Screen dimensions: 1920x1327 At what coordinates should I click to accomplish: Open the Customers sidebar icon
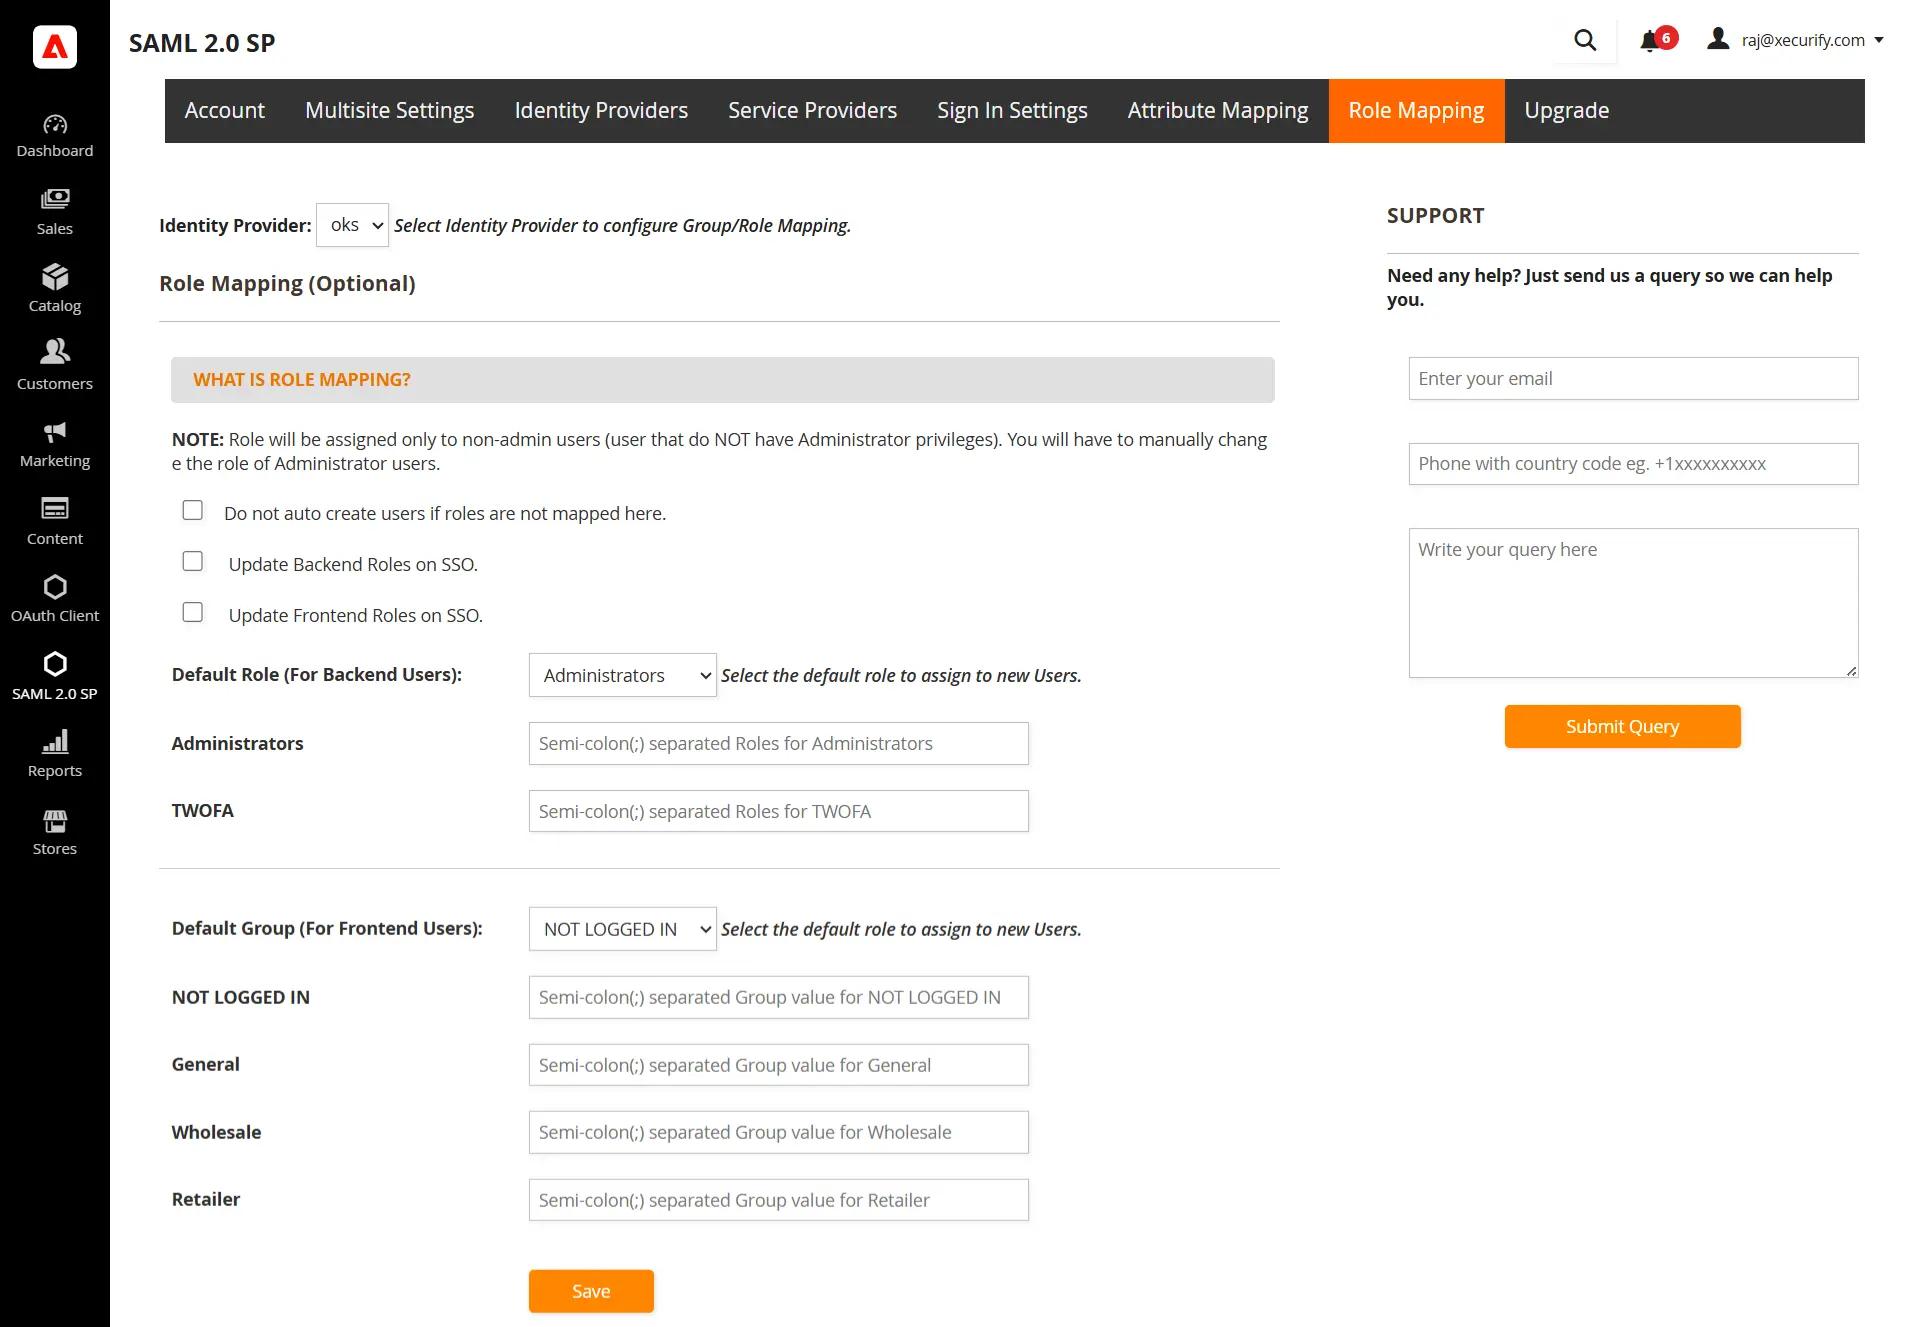click(55, 351)
